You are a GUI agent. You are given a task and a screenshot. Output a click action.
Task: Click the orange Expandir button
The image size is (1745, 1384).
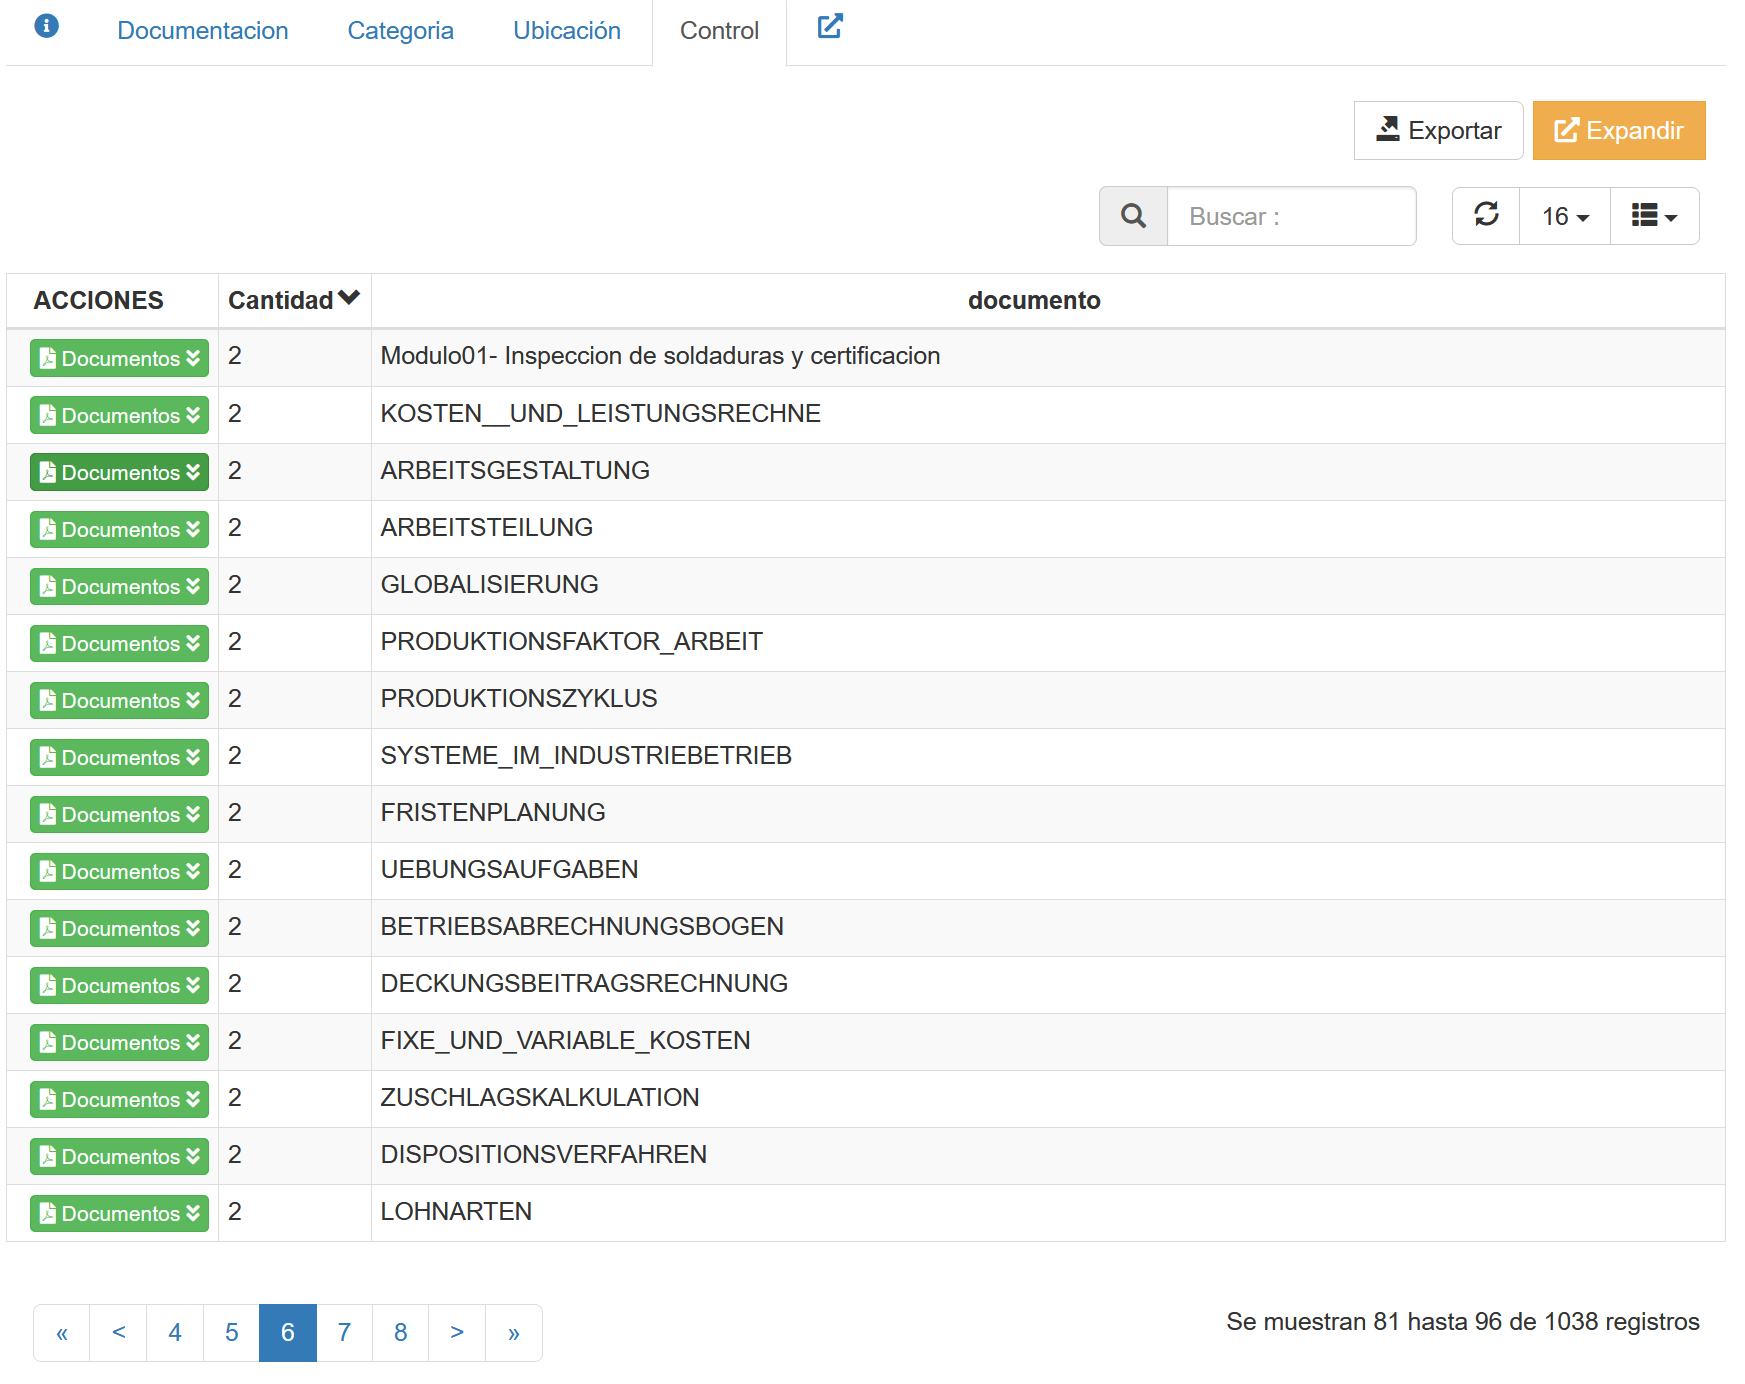click(x=1618, y=131)
